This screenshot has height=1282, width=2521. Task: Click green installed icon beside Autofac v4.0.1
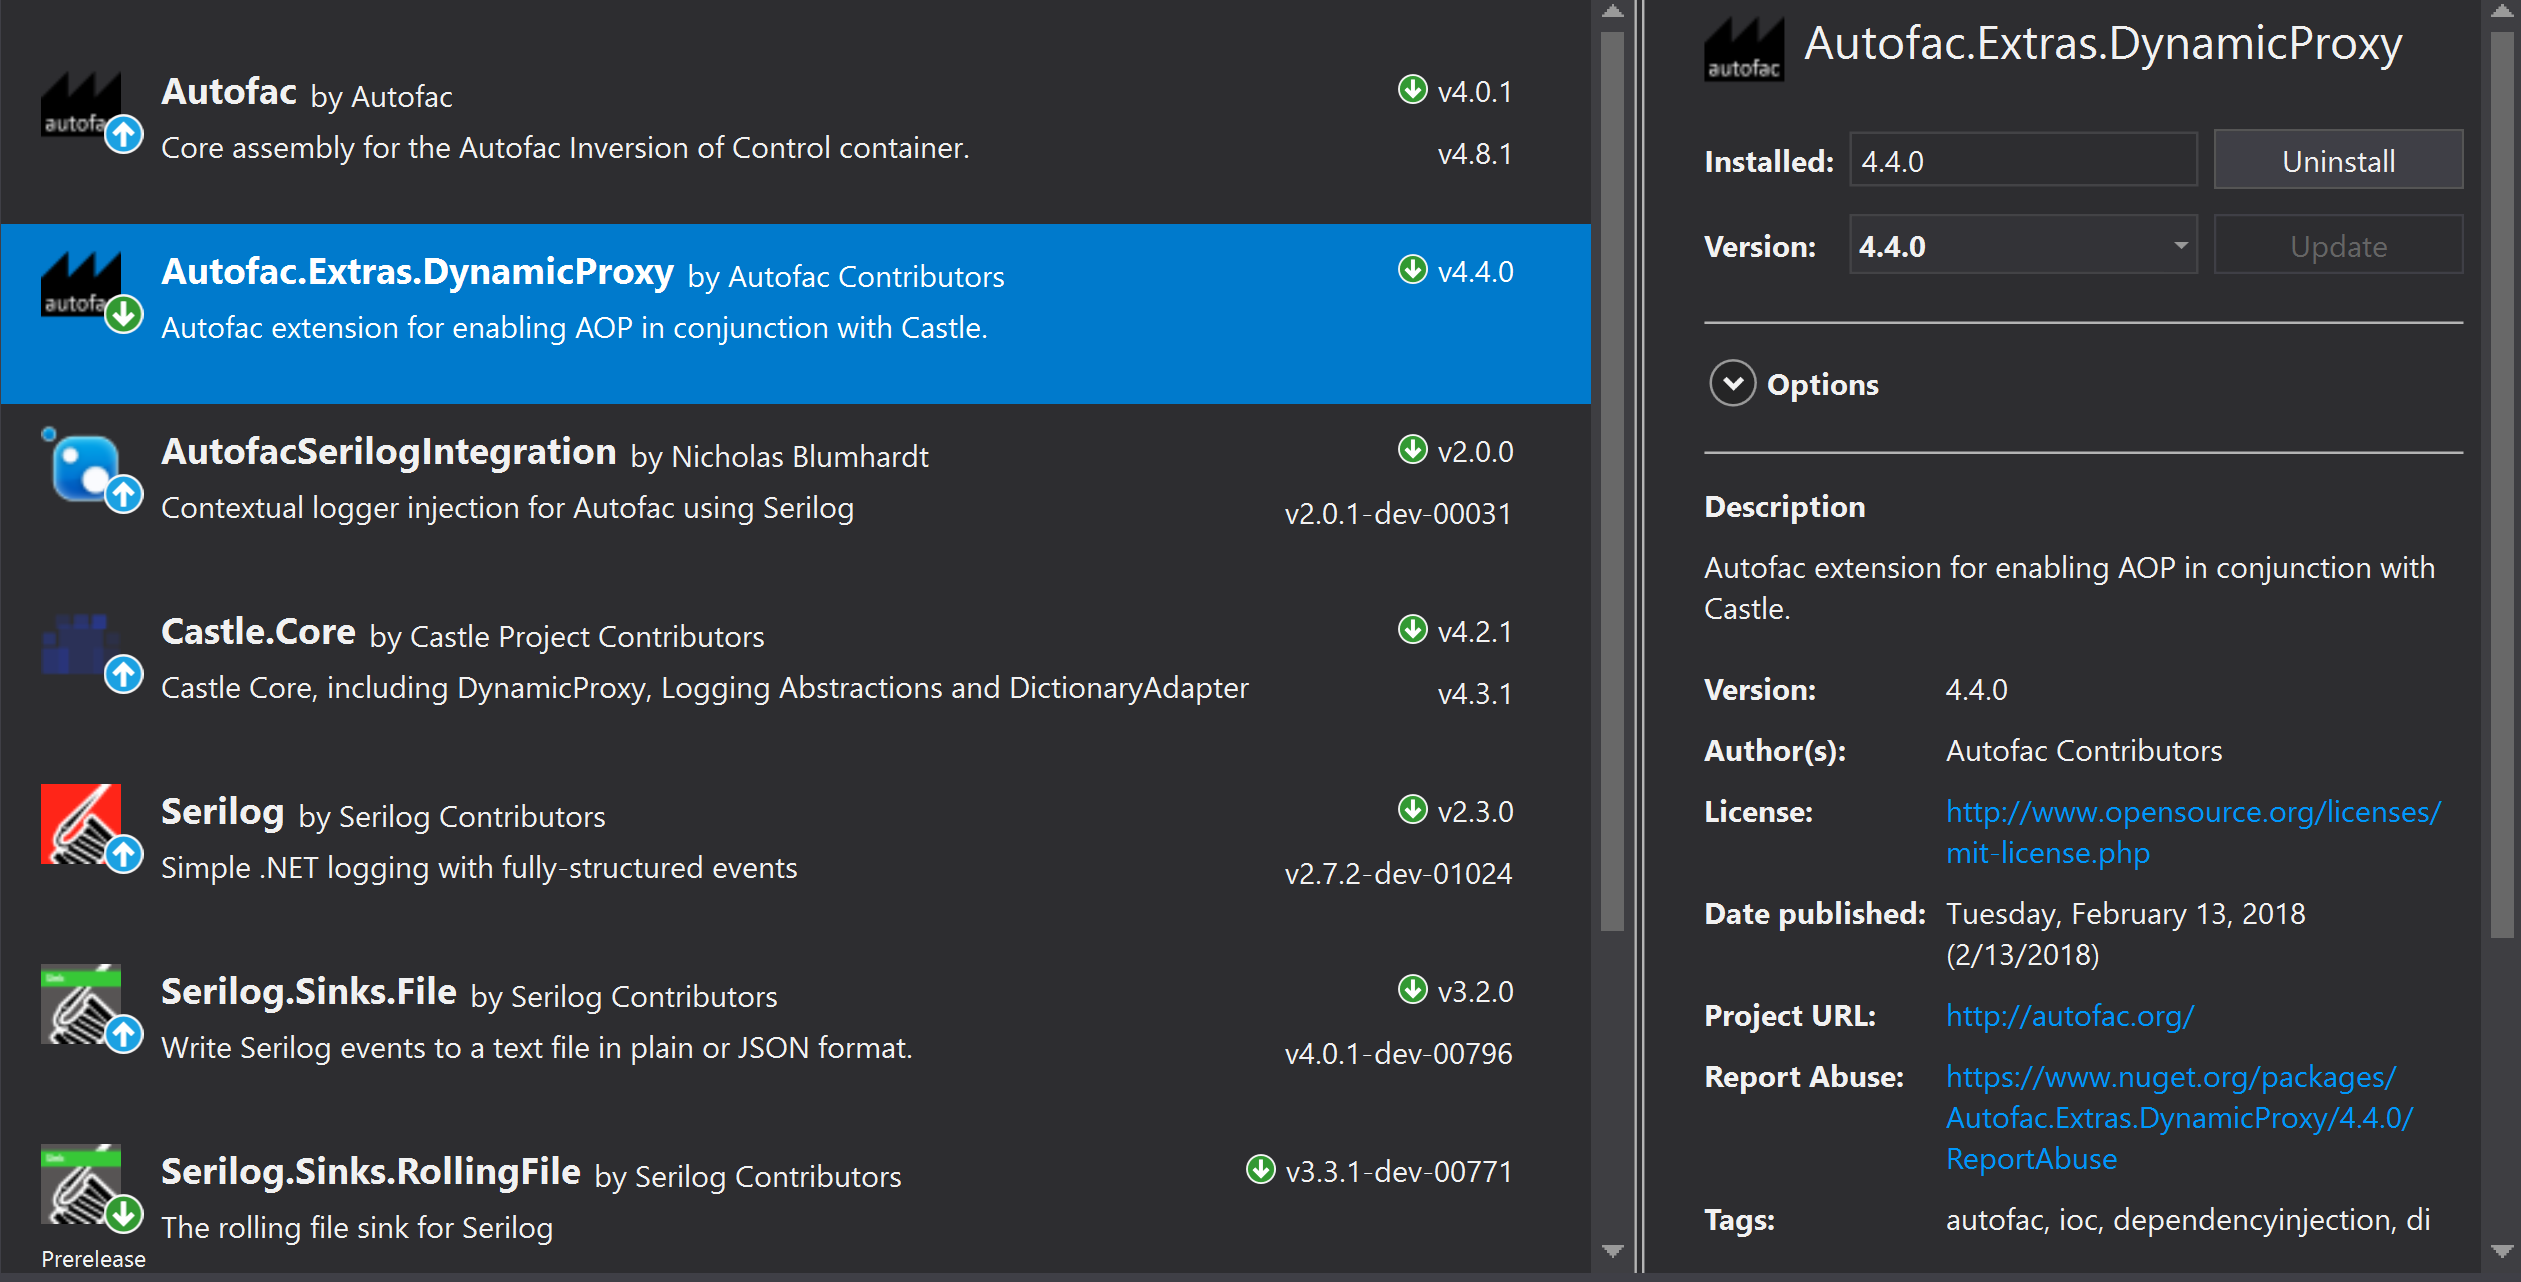click(1412, 89)
